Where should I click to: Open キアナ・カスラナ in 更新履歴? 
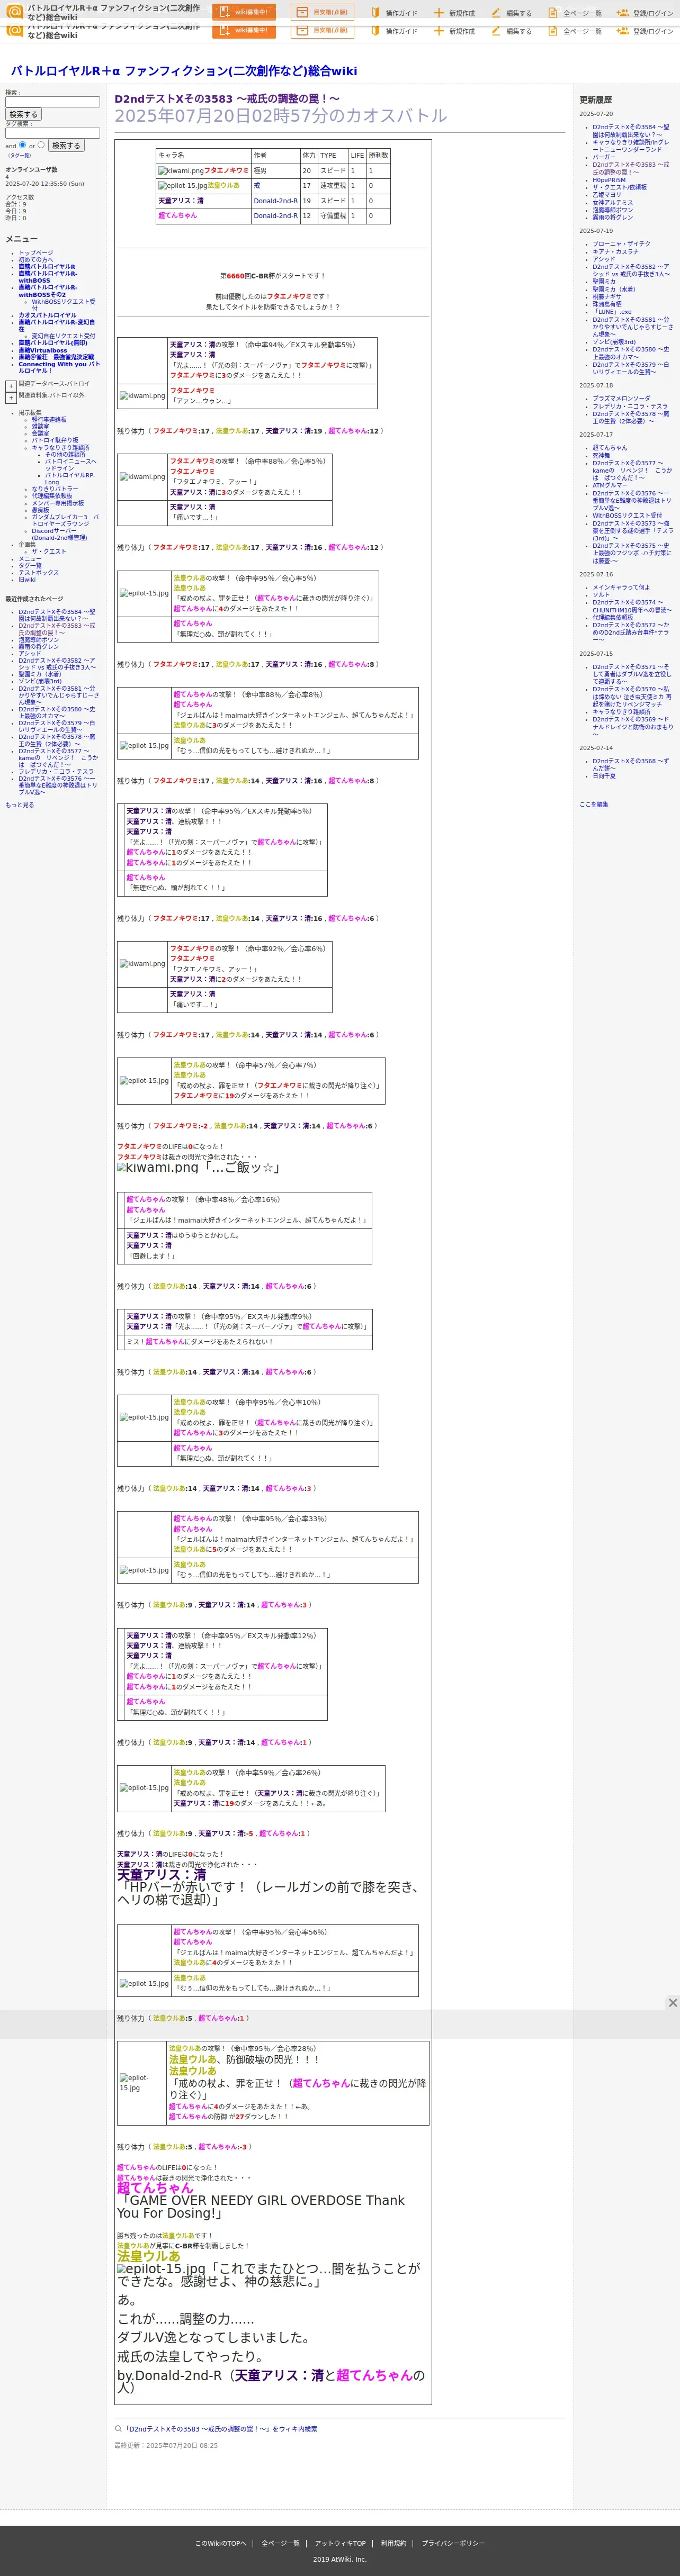coord(615,252)
